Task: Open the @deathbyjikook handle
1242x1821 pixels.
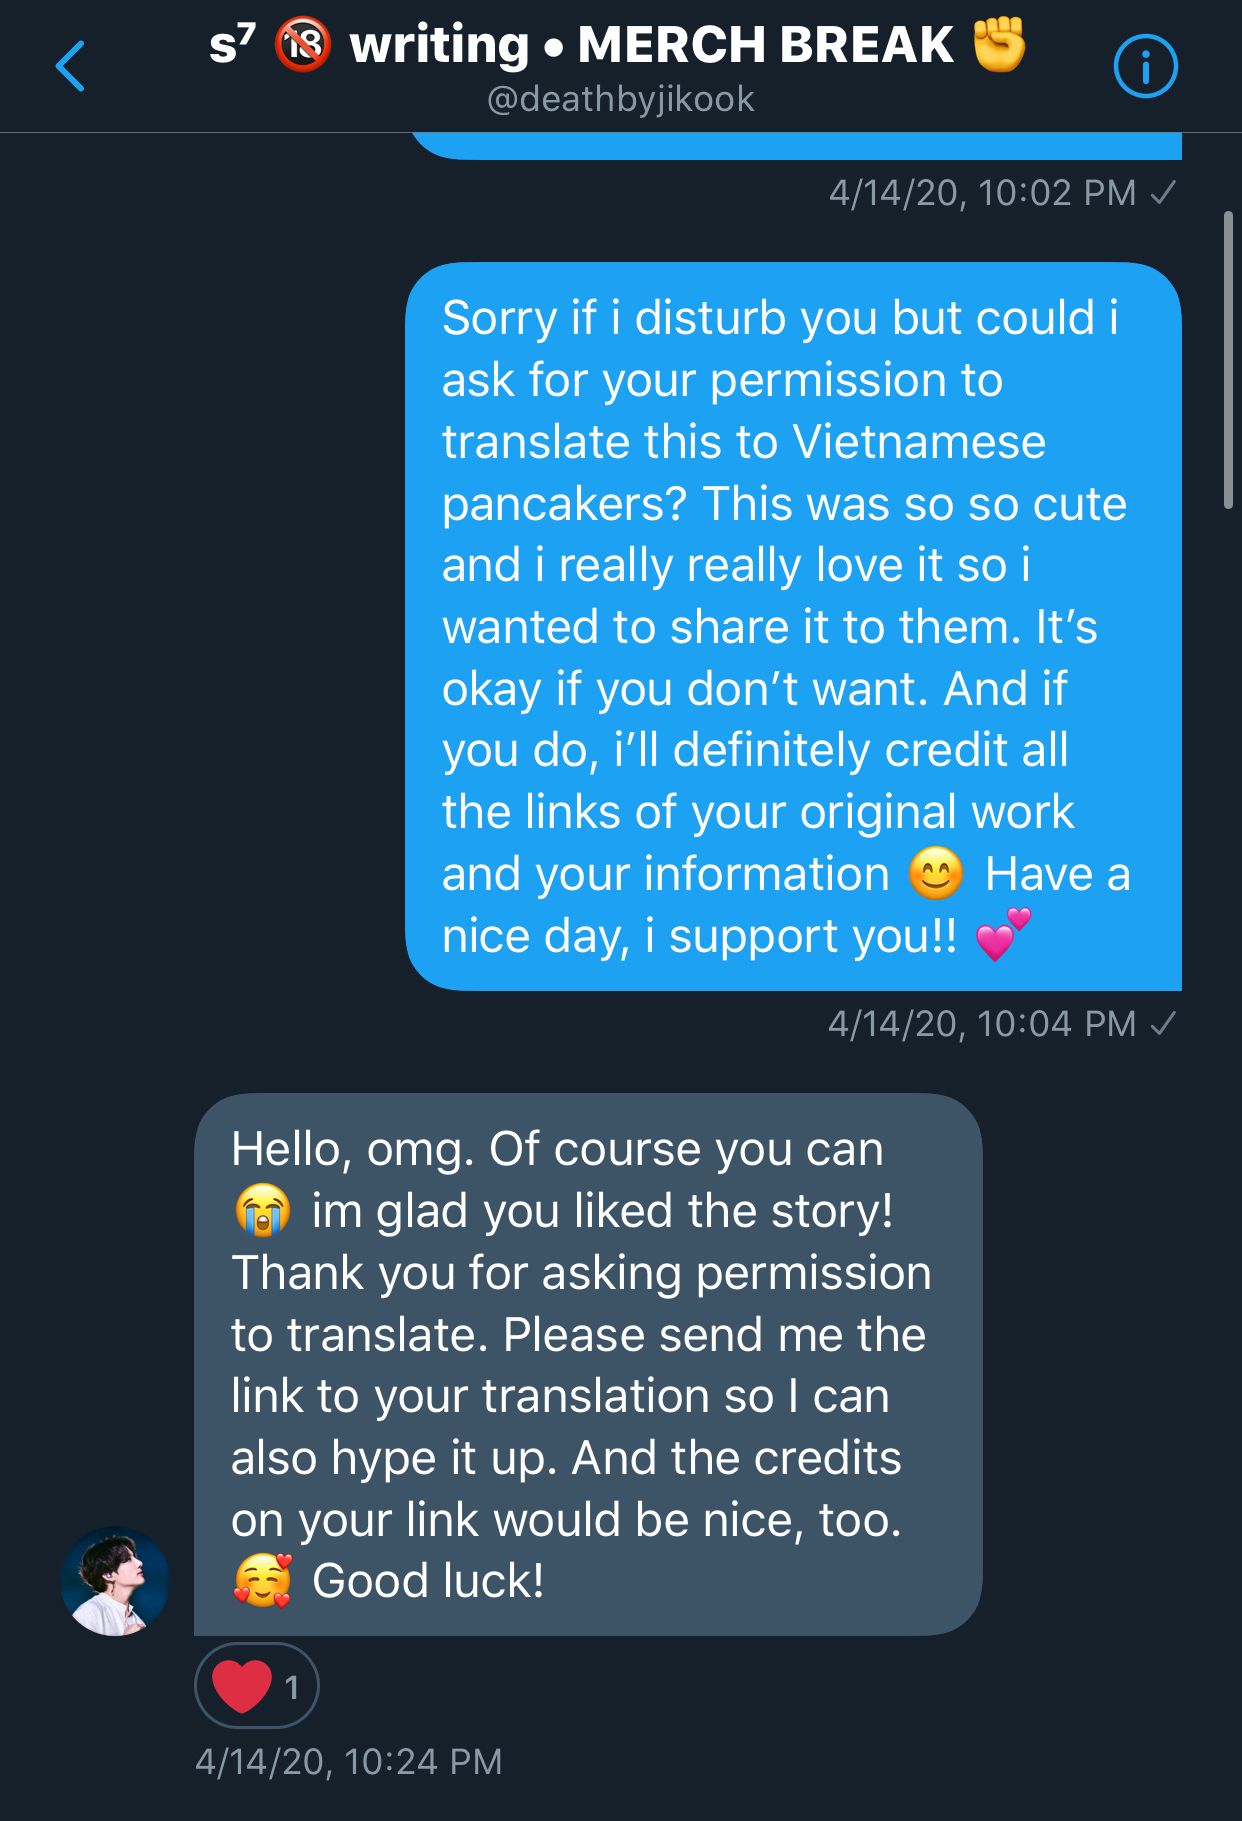Action: [620, 99]
